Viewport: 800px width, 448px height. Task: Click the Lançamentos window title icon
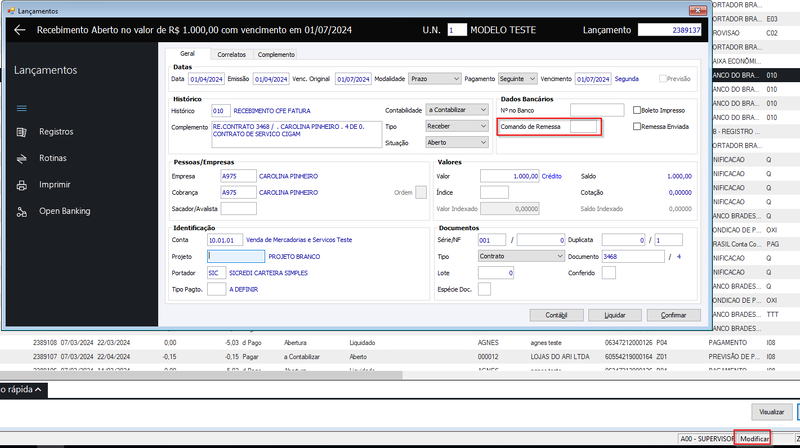[11, 11]
